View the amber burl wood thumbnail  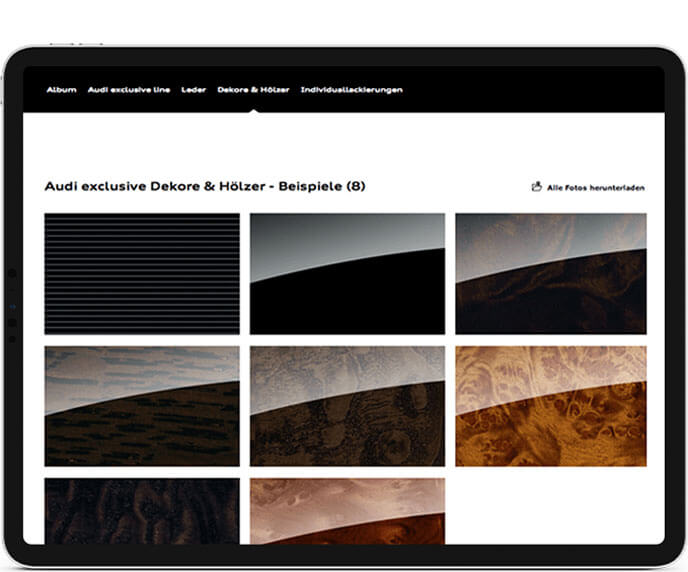pos(550,406)
